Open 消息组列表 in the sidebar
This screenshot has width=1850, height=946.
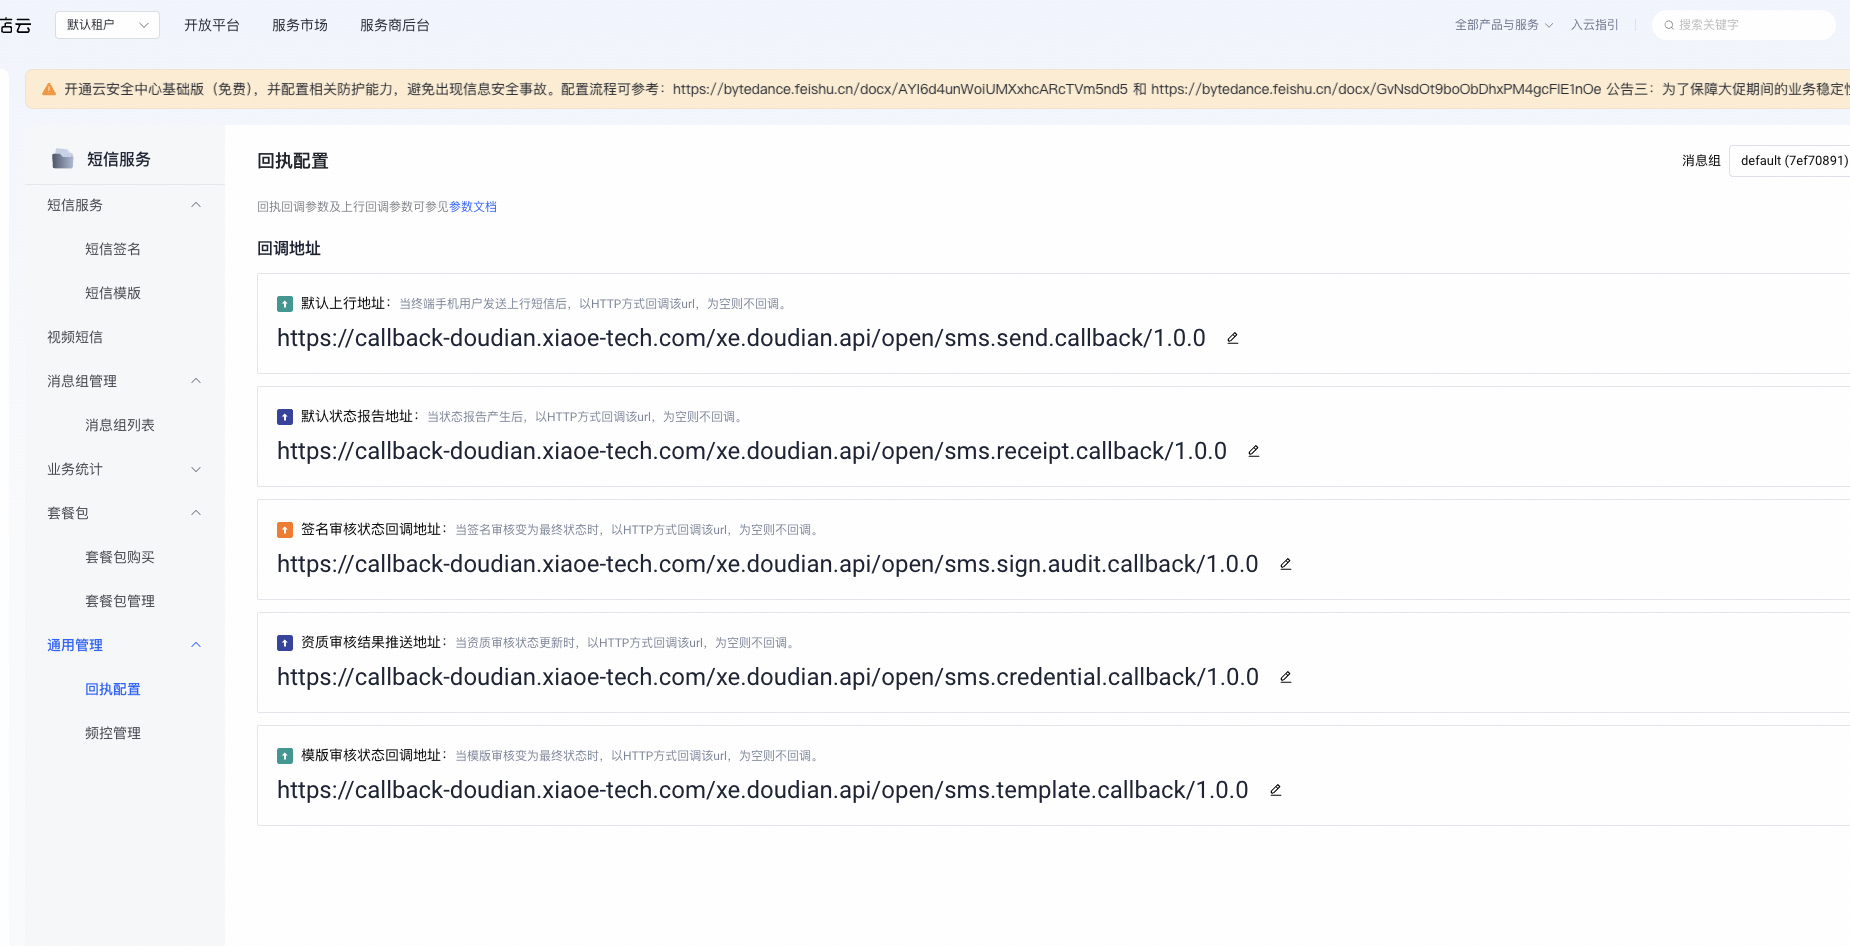coord(120,425)
